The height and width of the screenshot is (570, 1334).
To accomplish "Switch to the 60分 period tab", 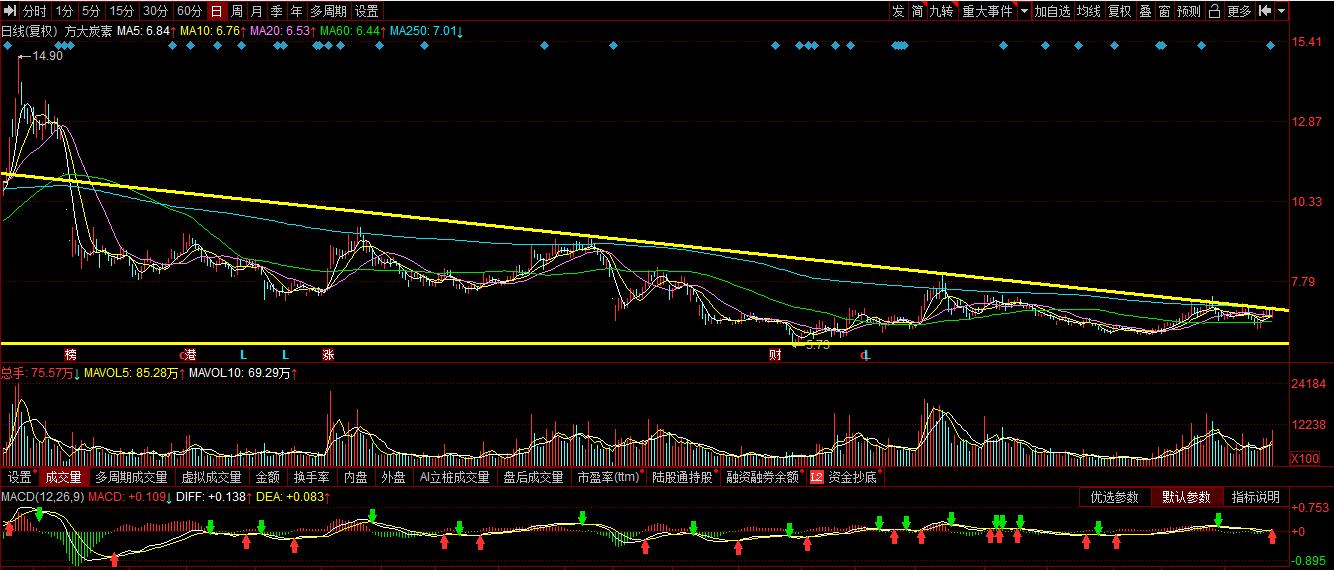I will 188,11.
